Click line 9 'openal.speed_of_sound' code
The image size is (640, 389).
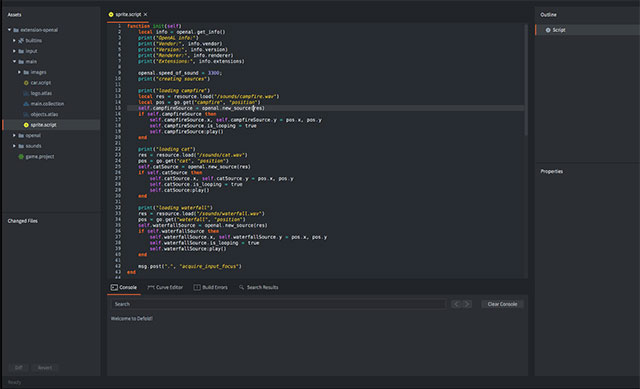(x=180, y=73)
